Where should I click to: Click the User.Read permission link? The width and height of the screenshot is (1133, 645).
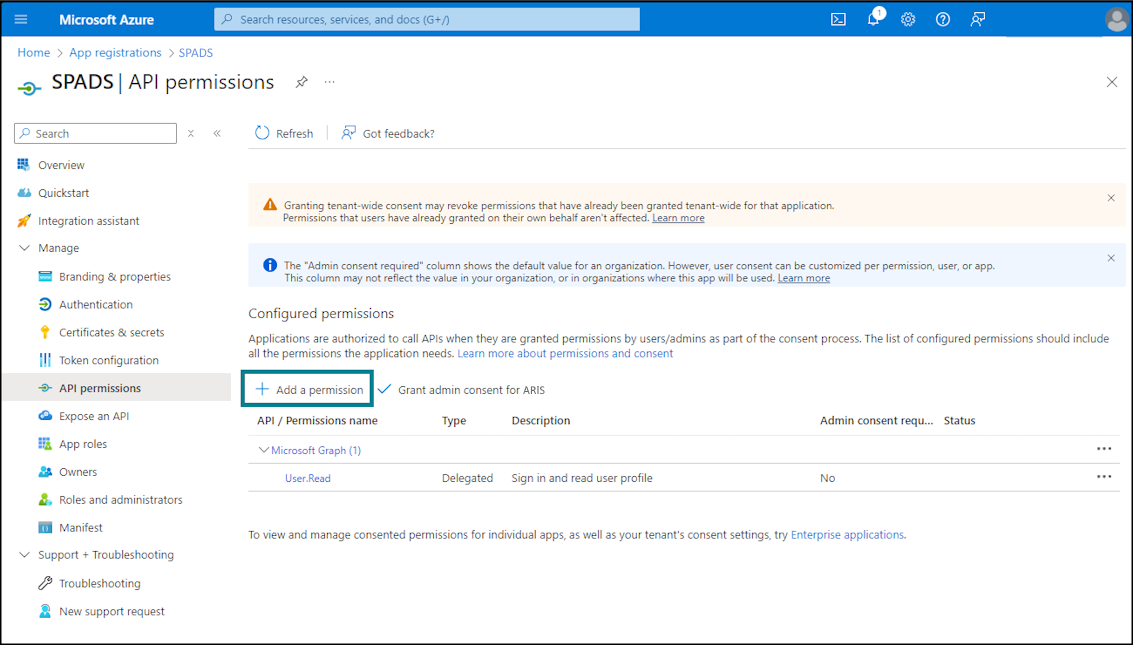point(308,478)
